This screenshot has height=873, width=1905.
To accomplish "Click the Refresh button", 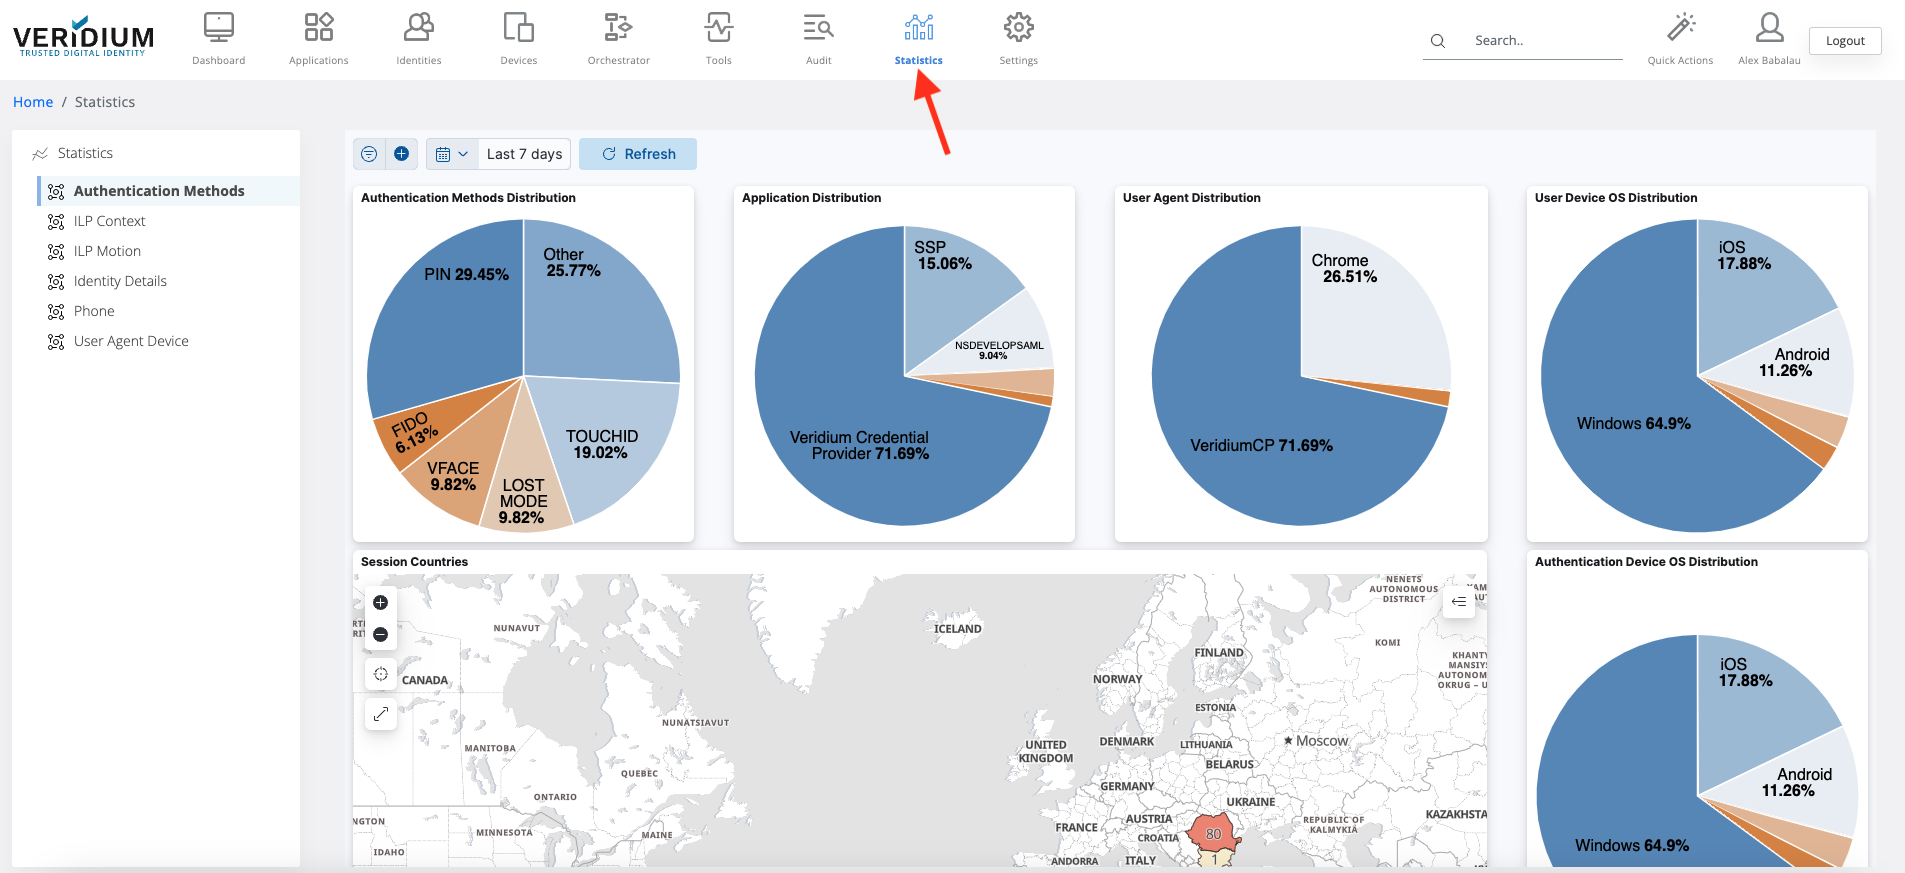I will coord(638,154).
